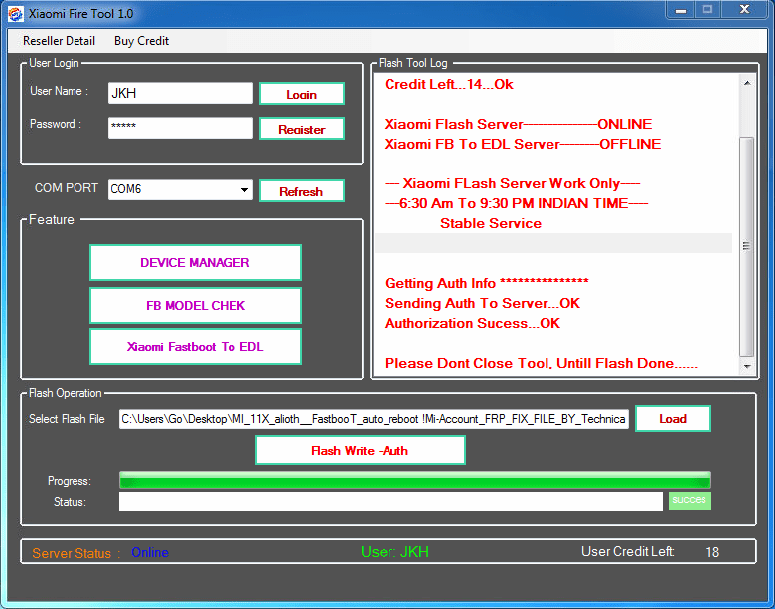
Task: Select 'Please Dont Close Tool' log line
Action: click(x=541, y=363)
